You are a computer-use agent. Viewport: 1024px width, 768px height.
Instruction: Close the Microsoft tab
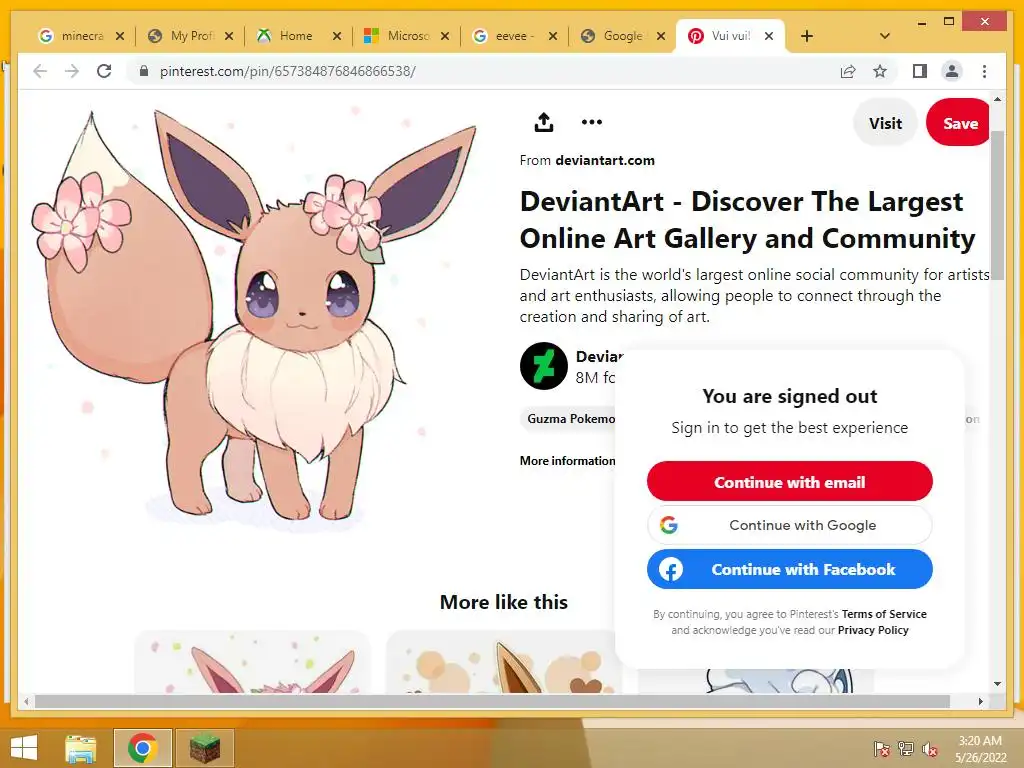pyautogui.click(x=445, y=36)
